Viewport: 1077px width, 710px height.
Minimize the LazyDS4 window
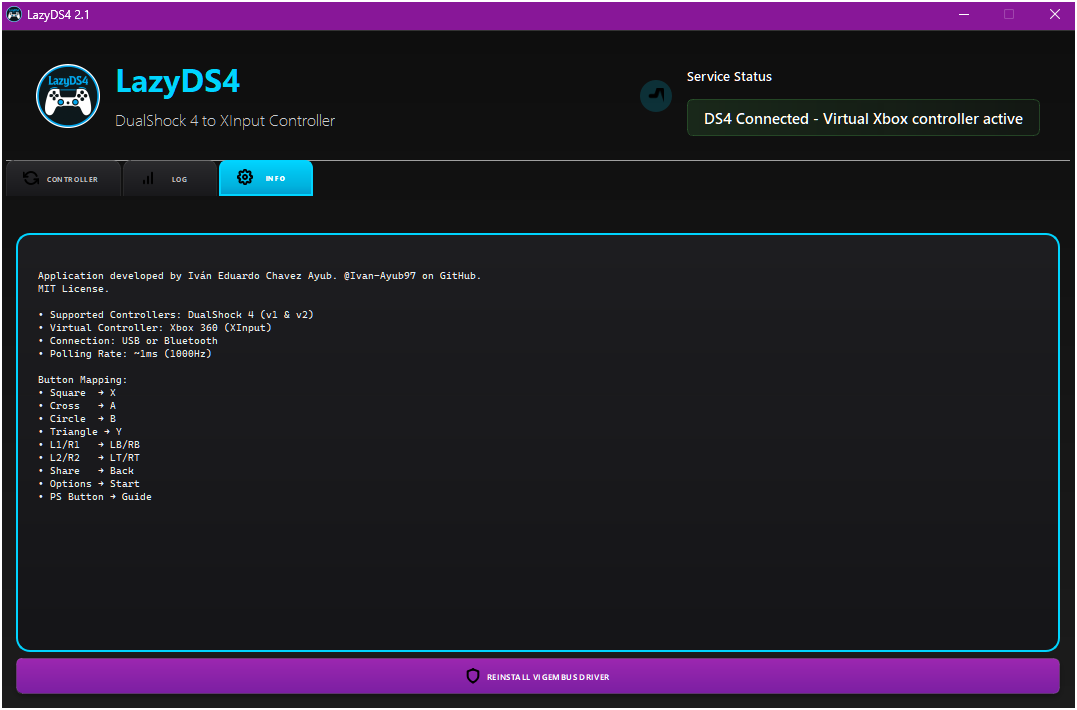tap(964, 14)
